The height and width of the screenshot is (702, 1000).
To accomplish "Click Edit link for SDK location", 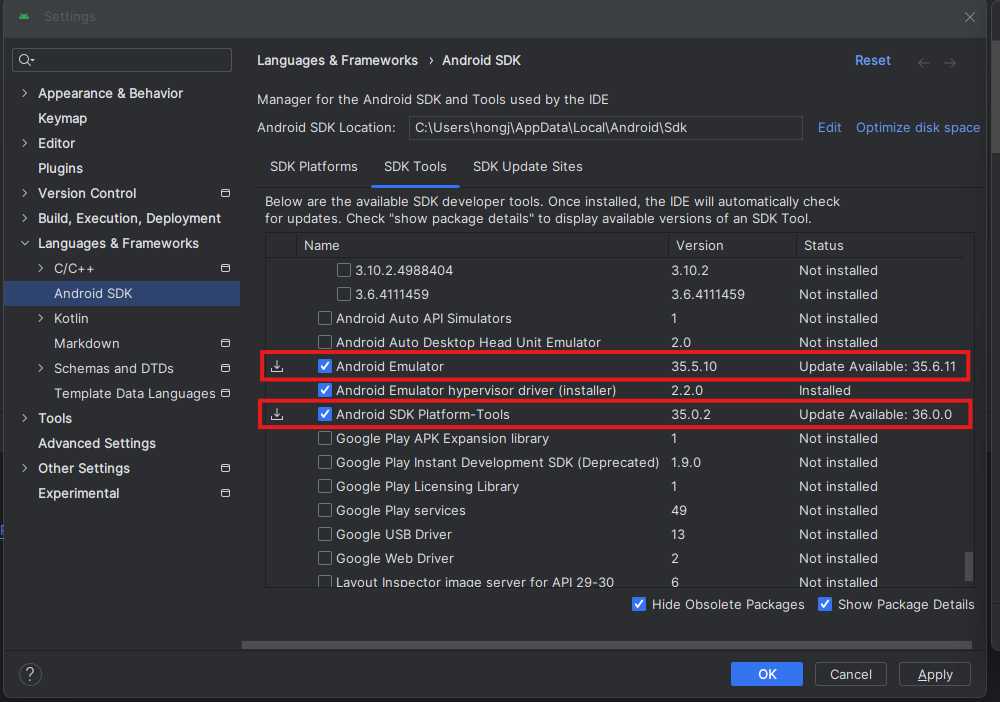I will point(829,128).
